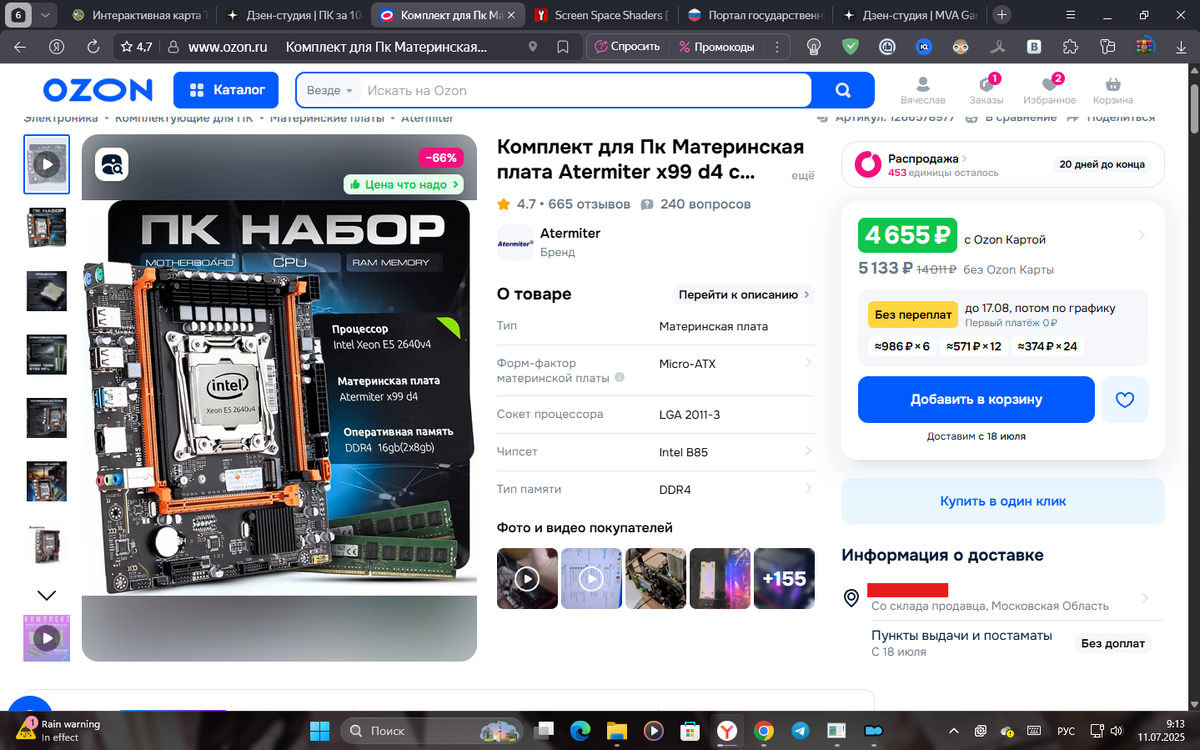Viewport: 1200px width, 750px height.
Task: Expand Тип памяти DDR4 row chevron
Action: click(x=808, y=489)
